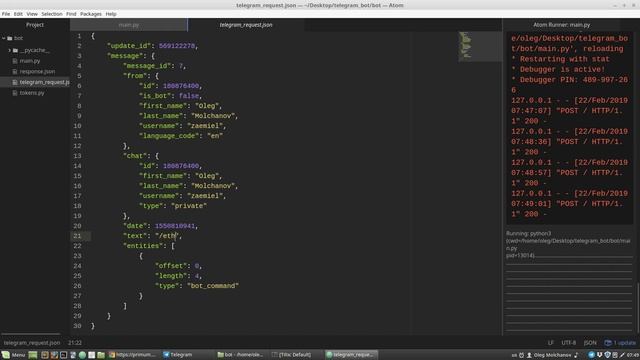Screen dimensions: 640x360
Task: Open the File menu
Action: tap(6, 14)
